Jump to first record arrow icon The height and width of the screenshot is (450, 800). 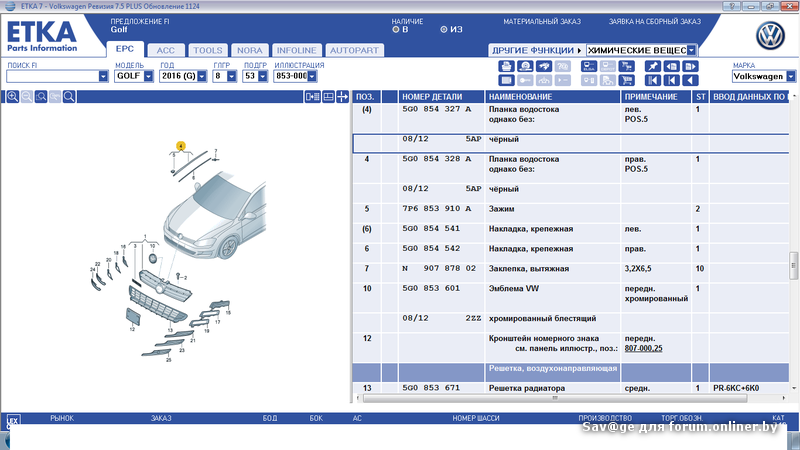(x=653, y=81)
